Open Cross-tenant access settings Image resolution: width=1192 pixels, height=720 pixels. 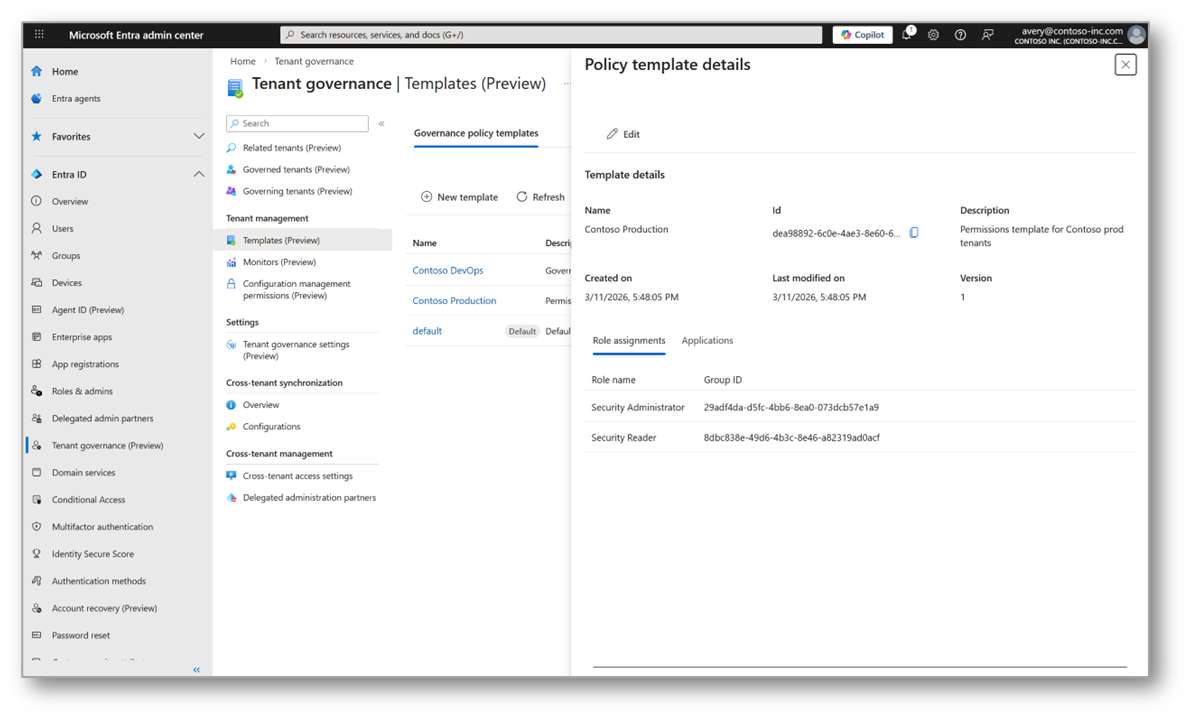297,476
